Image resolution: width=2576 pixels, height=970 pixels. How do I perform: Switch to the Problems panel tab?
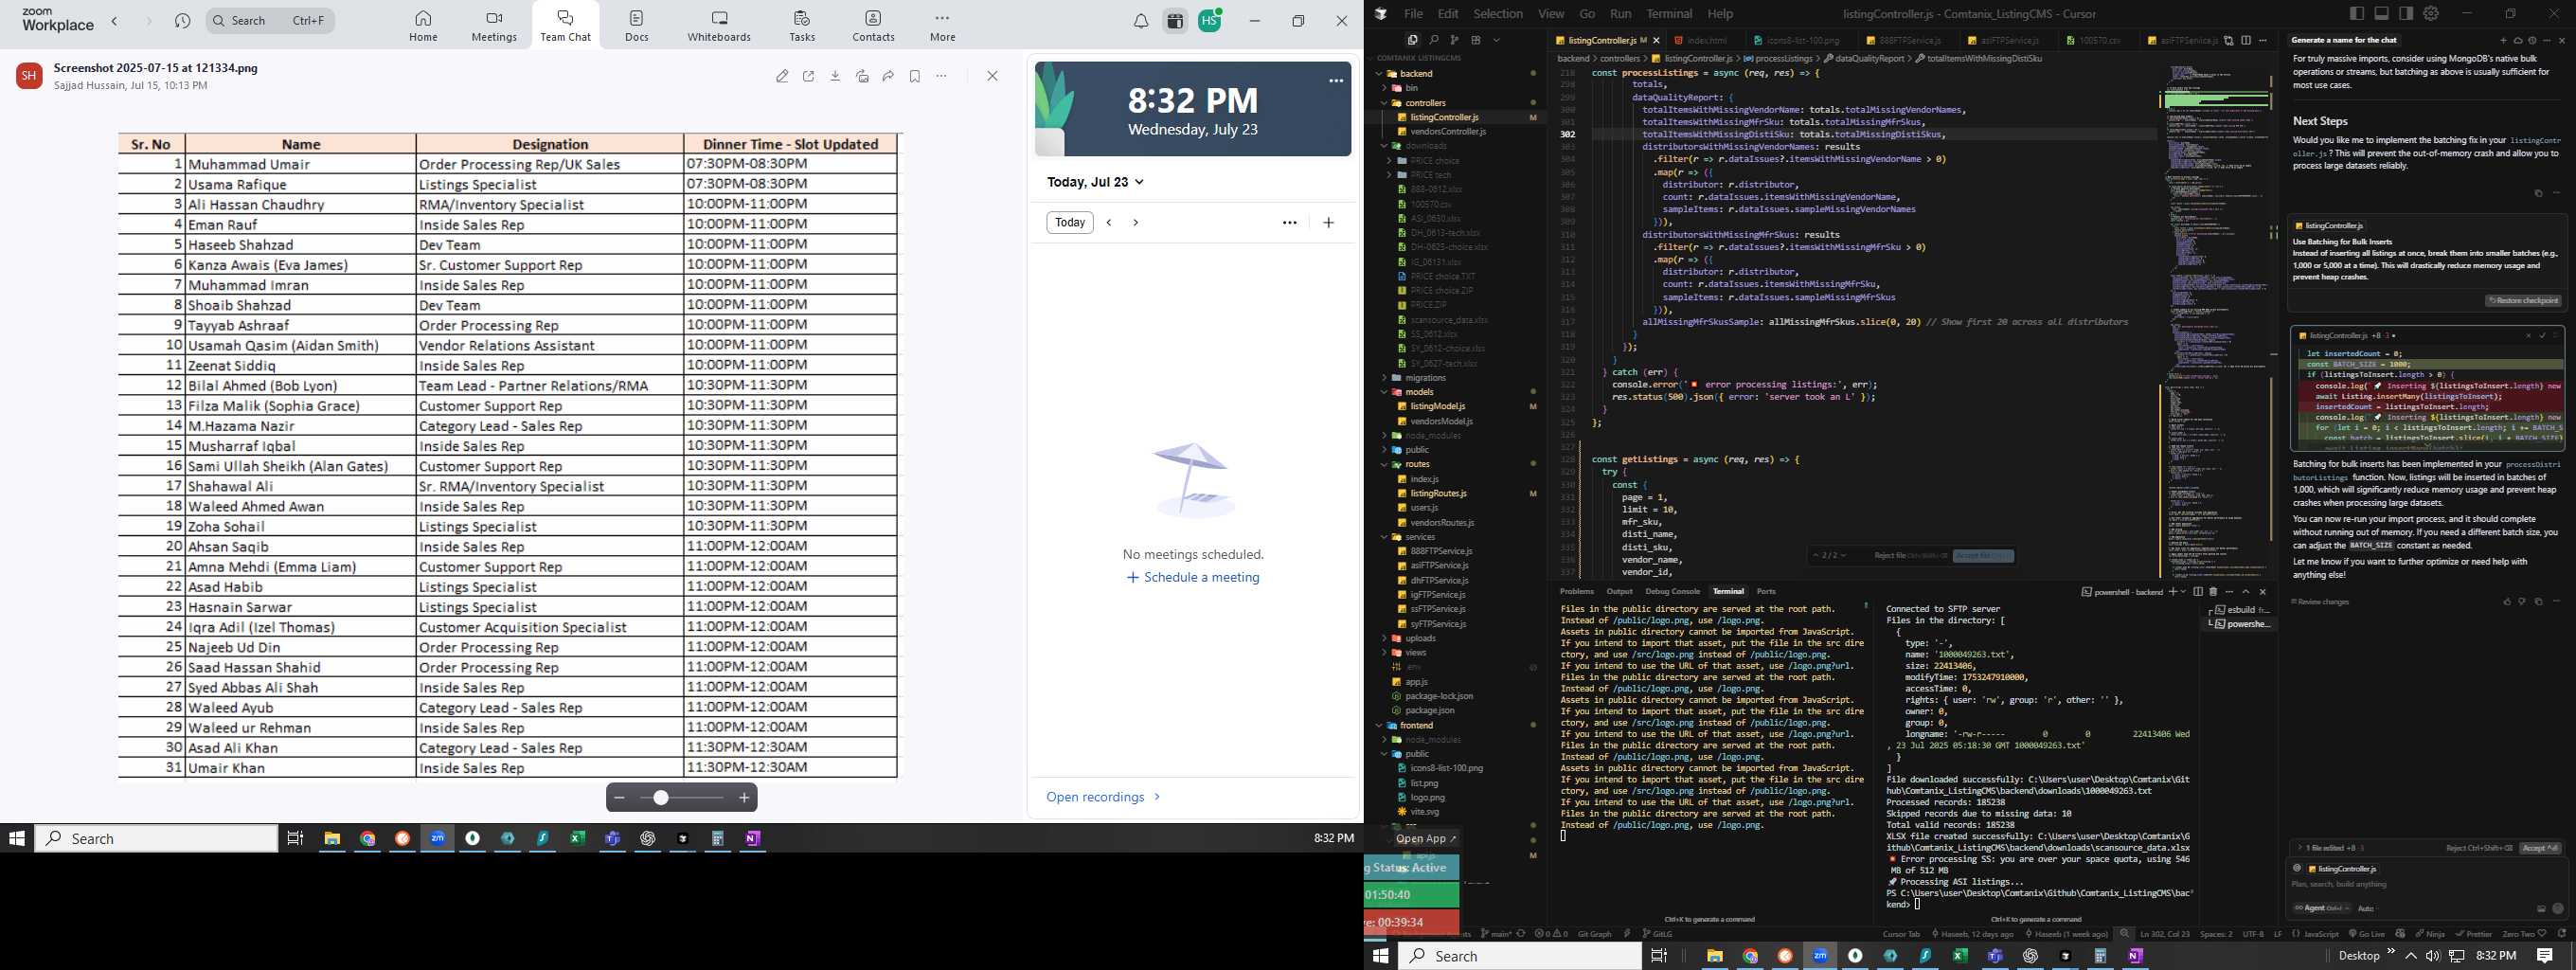point(1577,591)
